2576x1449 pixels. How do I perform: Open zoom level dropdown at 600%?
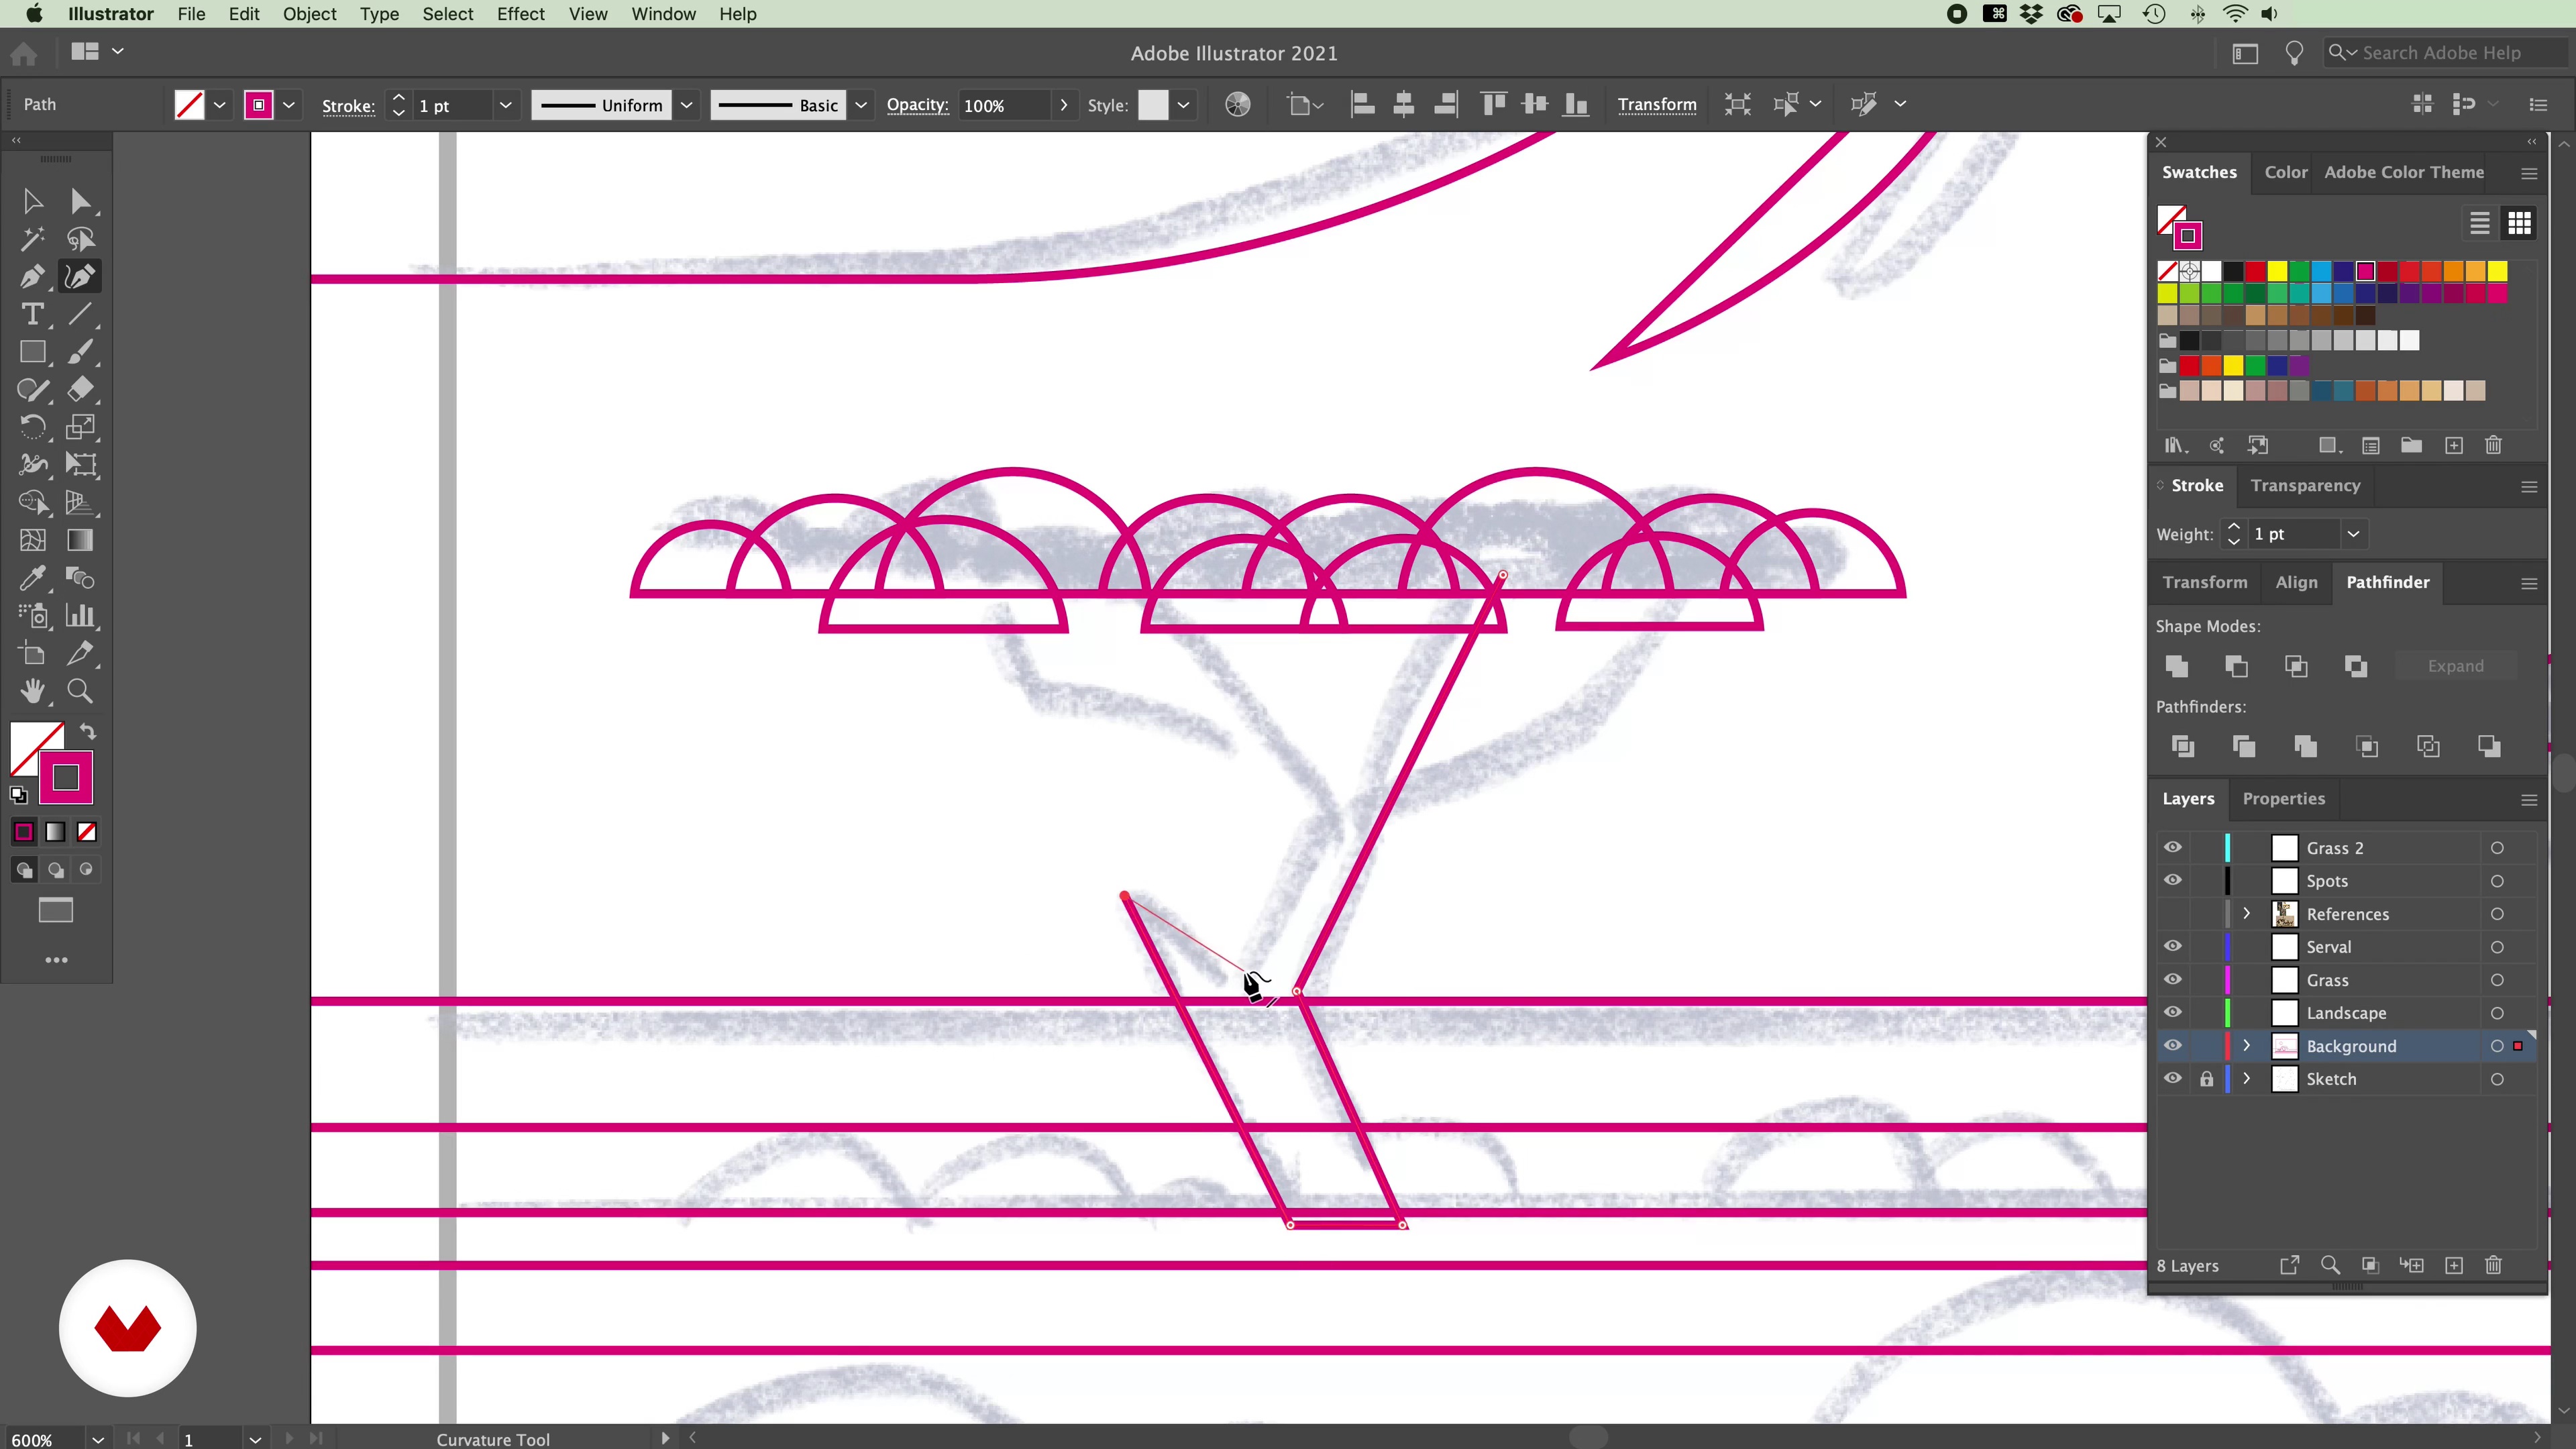(98, 1439)
